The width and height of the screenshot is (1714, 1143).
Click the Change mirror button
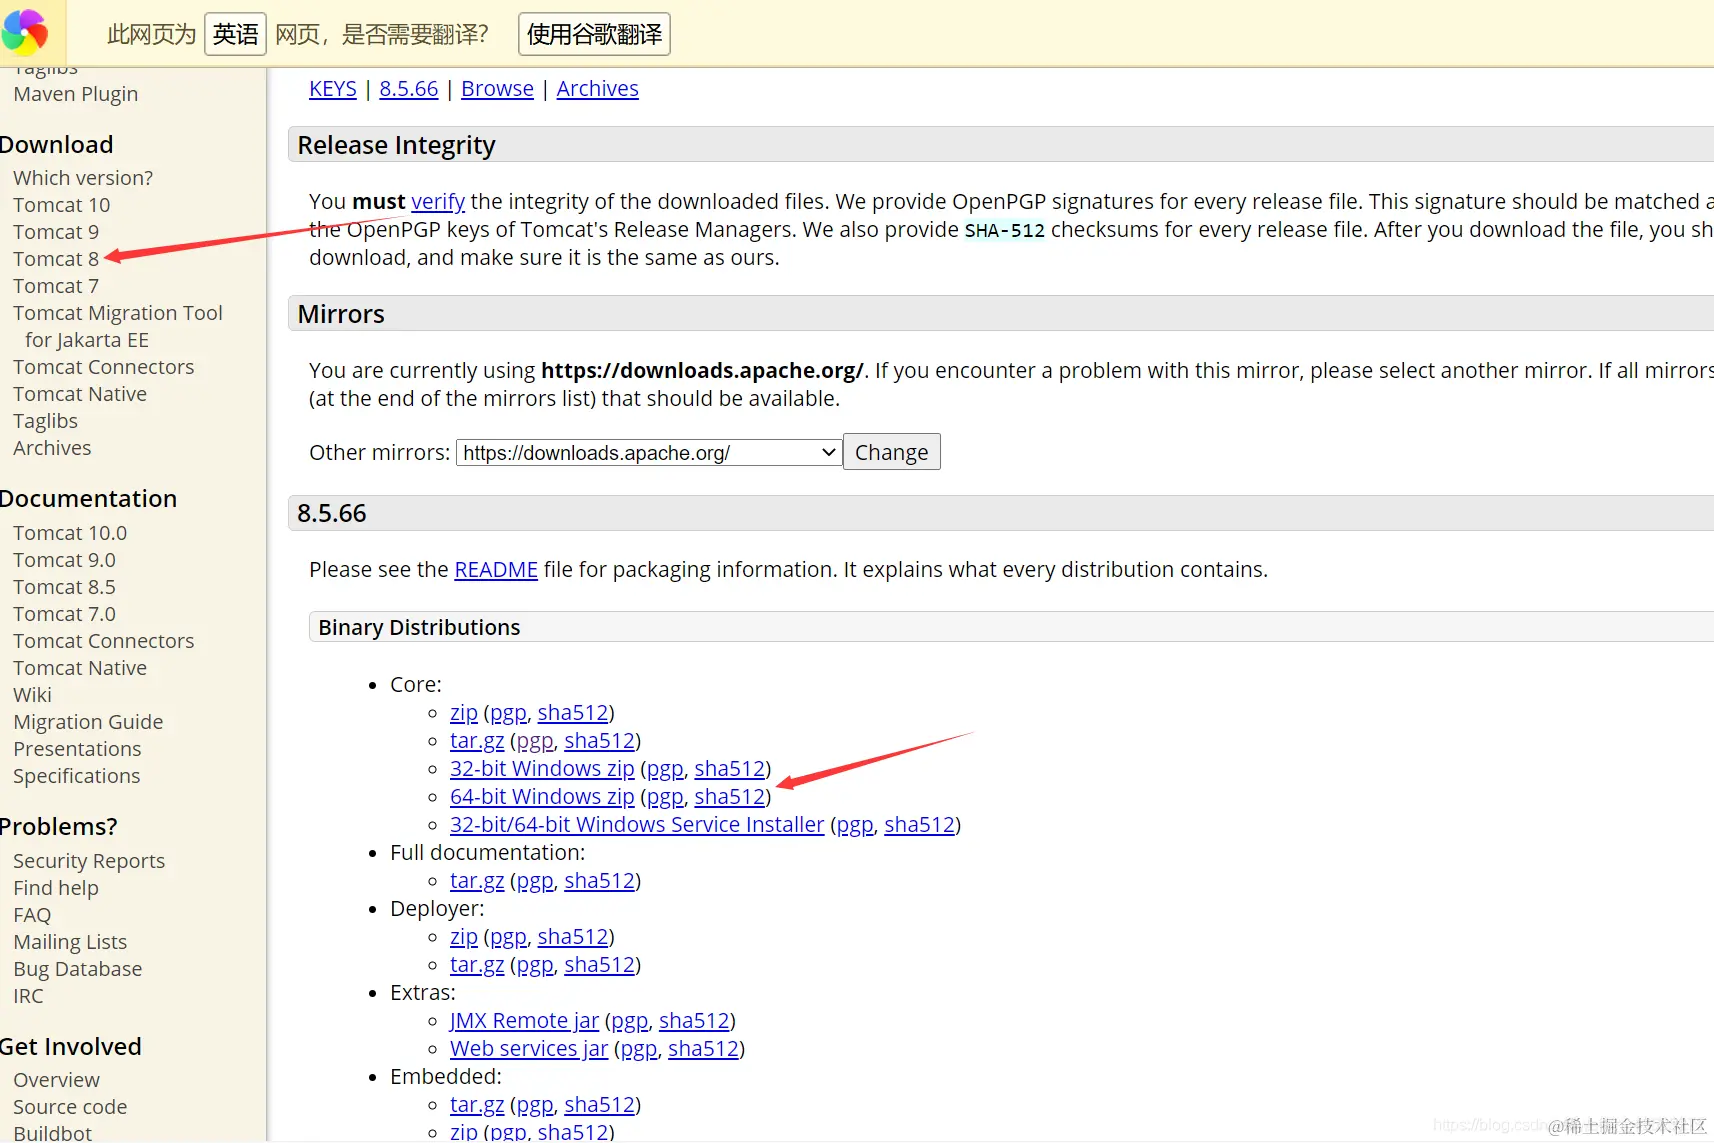click(x=891, y=452)
